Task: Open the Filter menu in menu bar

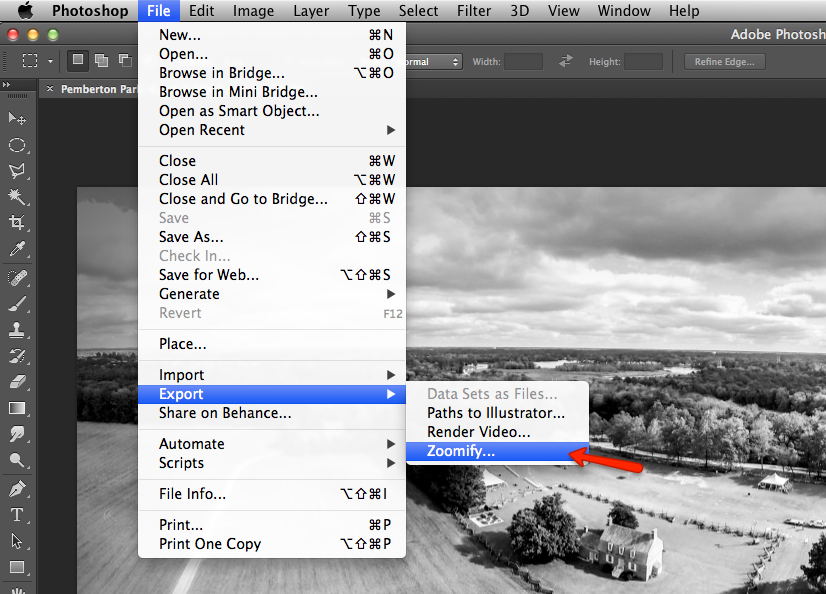Action: click(475, 11)
